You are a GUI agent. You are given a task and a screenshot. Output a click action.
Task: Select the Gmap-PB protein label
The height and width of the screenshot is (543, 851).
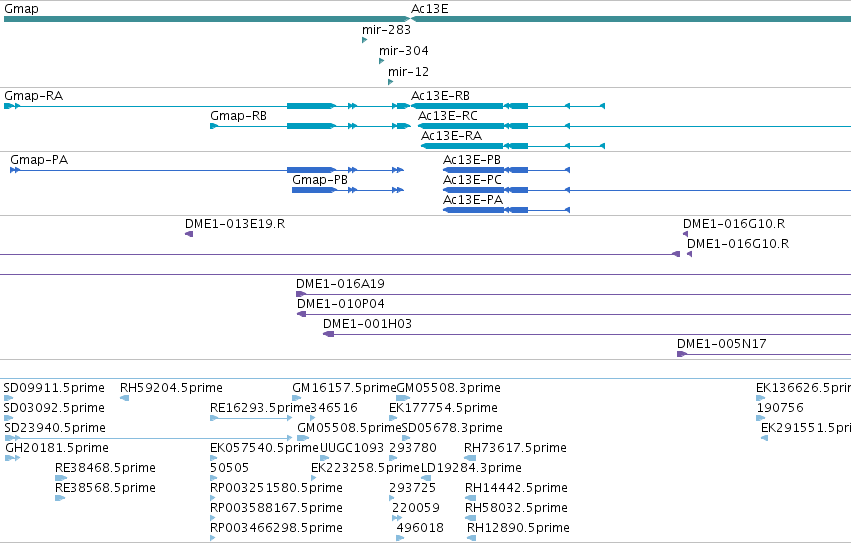click(x=320, y=180)
